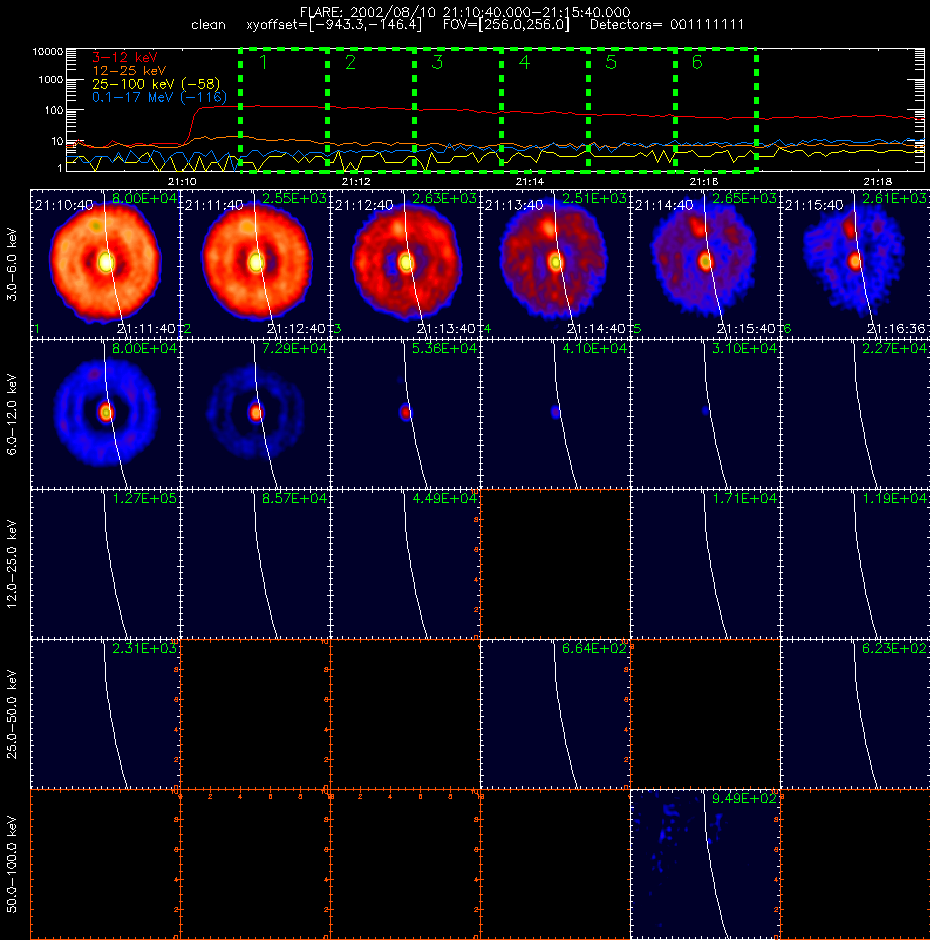The width and height of the screenshot is (930, 940).
Task: Open the 12.0-25.0 keV panel labeled 8.57E+04
Action: click(x=255, y=564)
